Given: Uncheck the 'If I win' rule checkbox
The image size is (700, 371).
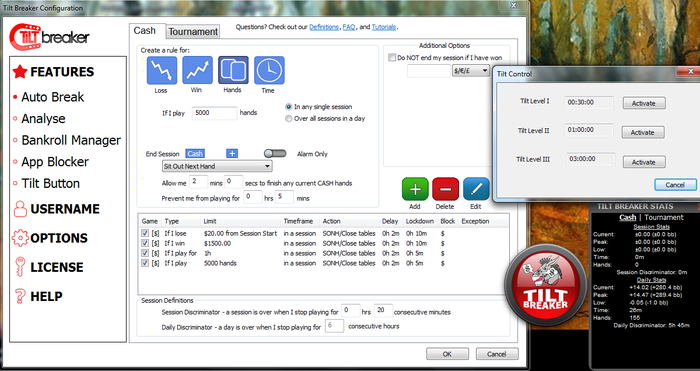Looking at the screenshot, I should pos(145,243).
